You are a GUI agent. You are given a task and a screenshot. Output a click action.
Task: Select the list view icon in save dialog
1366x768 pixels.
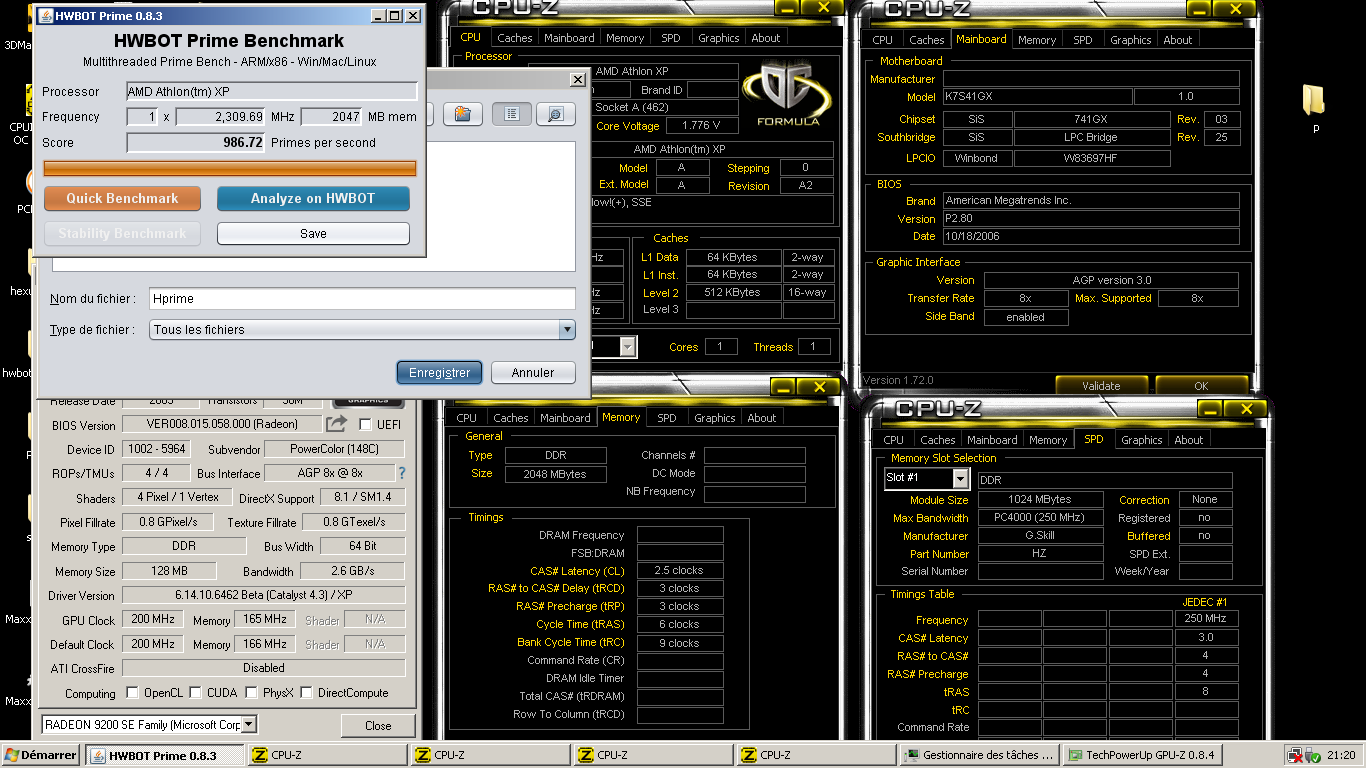pyautogui.click(x=512, y=114)
